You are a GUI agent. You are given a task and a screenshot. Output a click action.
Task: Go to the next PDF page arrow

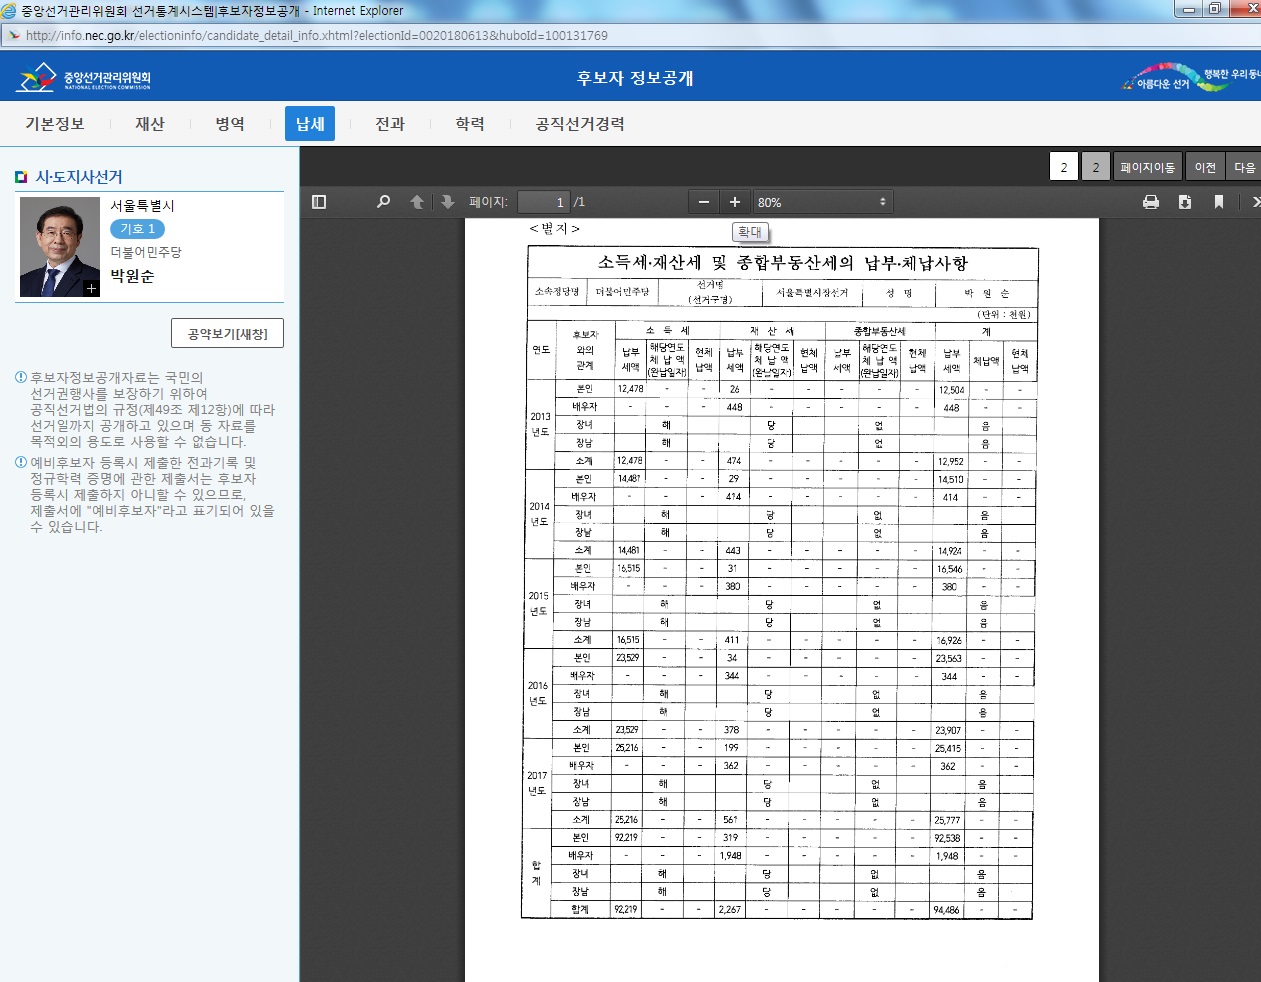tap(448, 202)
